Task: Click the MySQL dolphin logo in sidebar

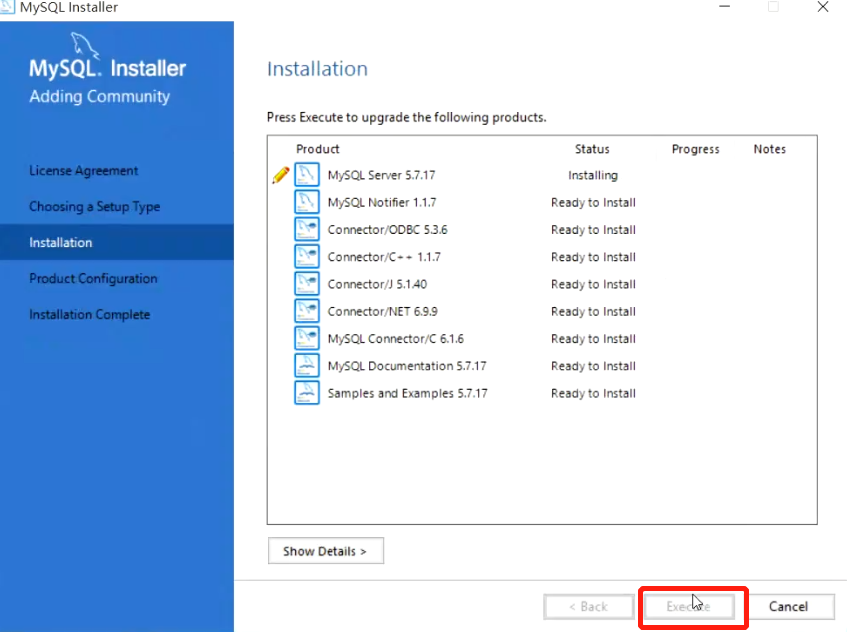Action: tap(85, 46)
